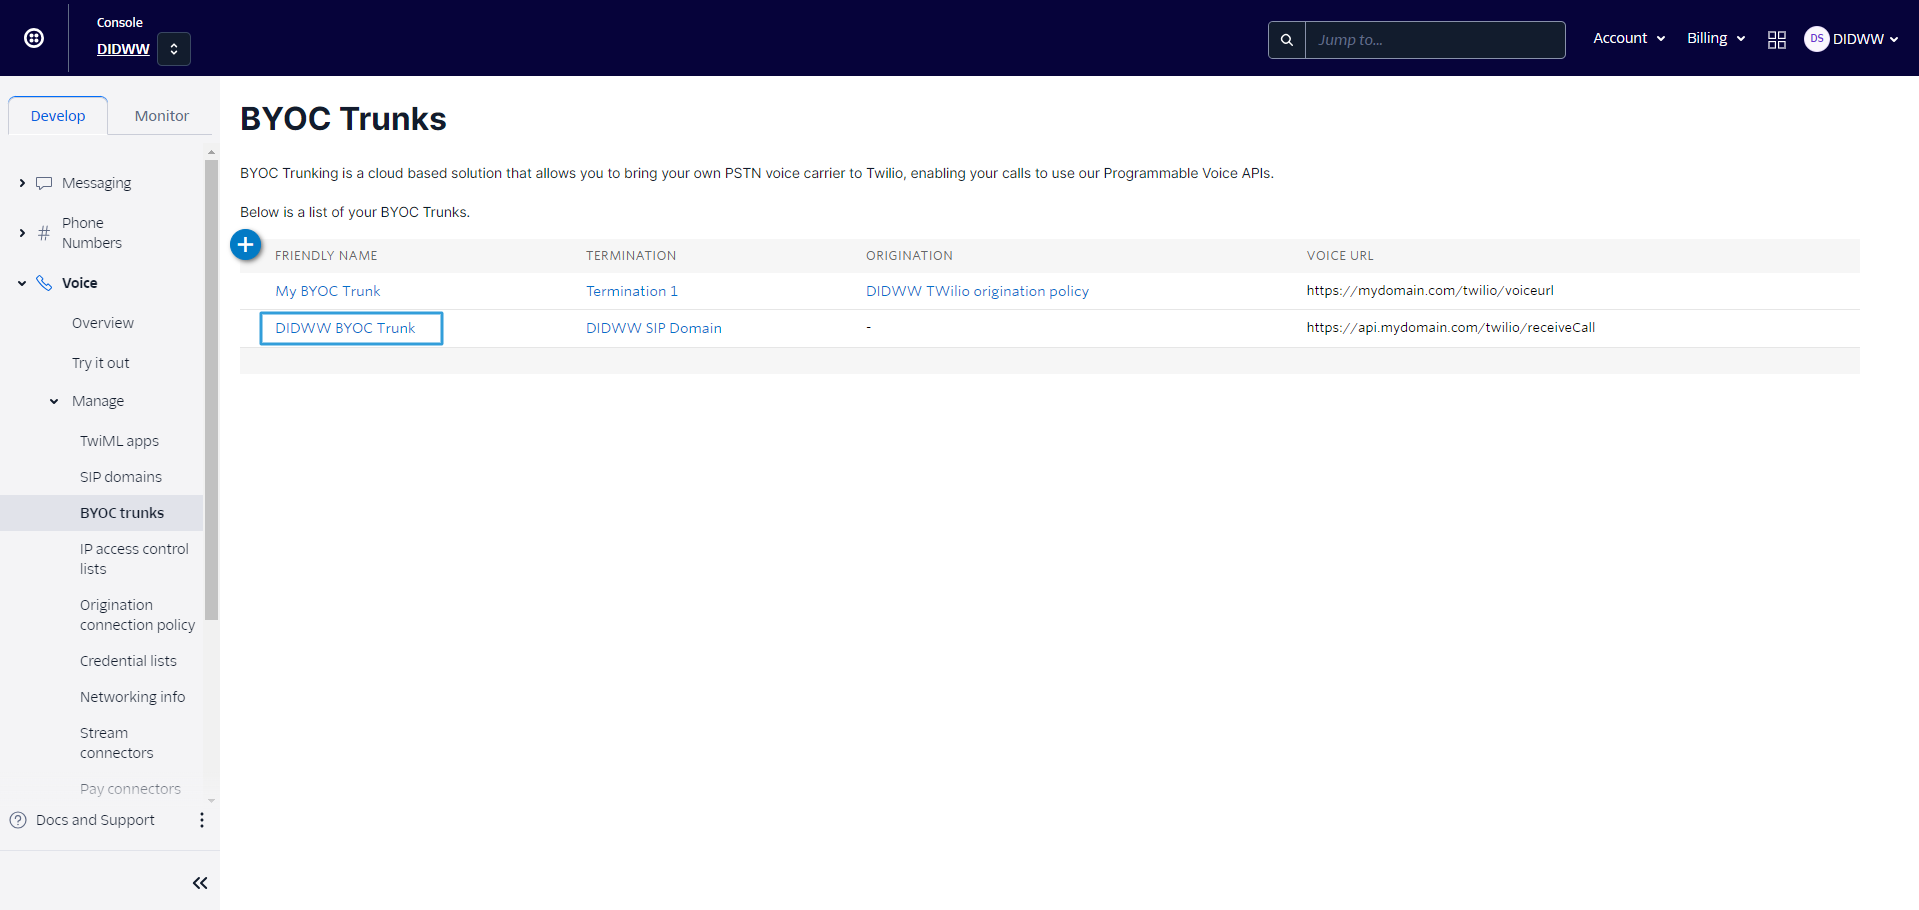Click the Twilio logo icon
The image size is (1919, 910).
(34, 38)
